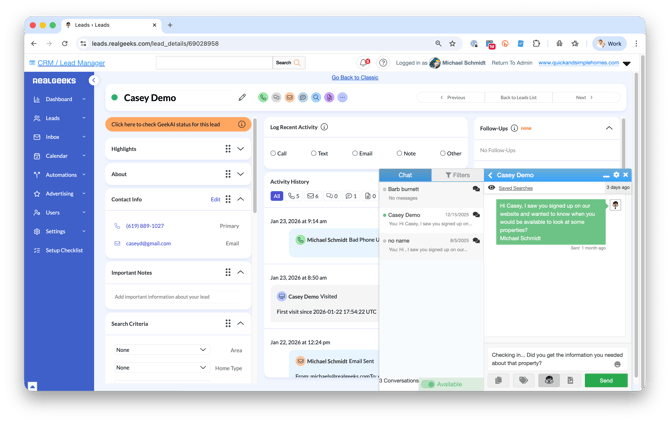Collapse the Follow-Ups panel chevron
670x423 pixels.
click(x=609, y=128)
